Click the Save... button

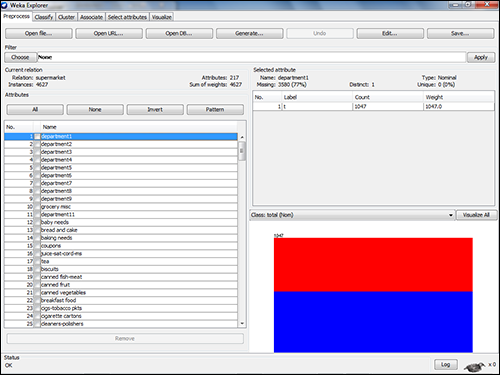[x=460, y=33]
